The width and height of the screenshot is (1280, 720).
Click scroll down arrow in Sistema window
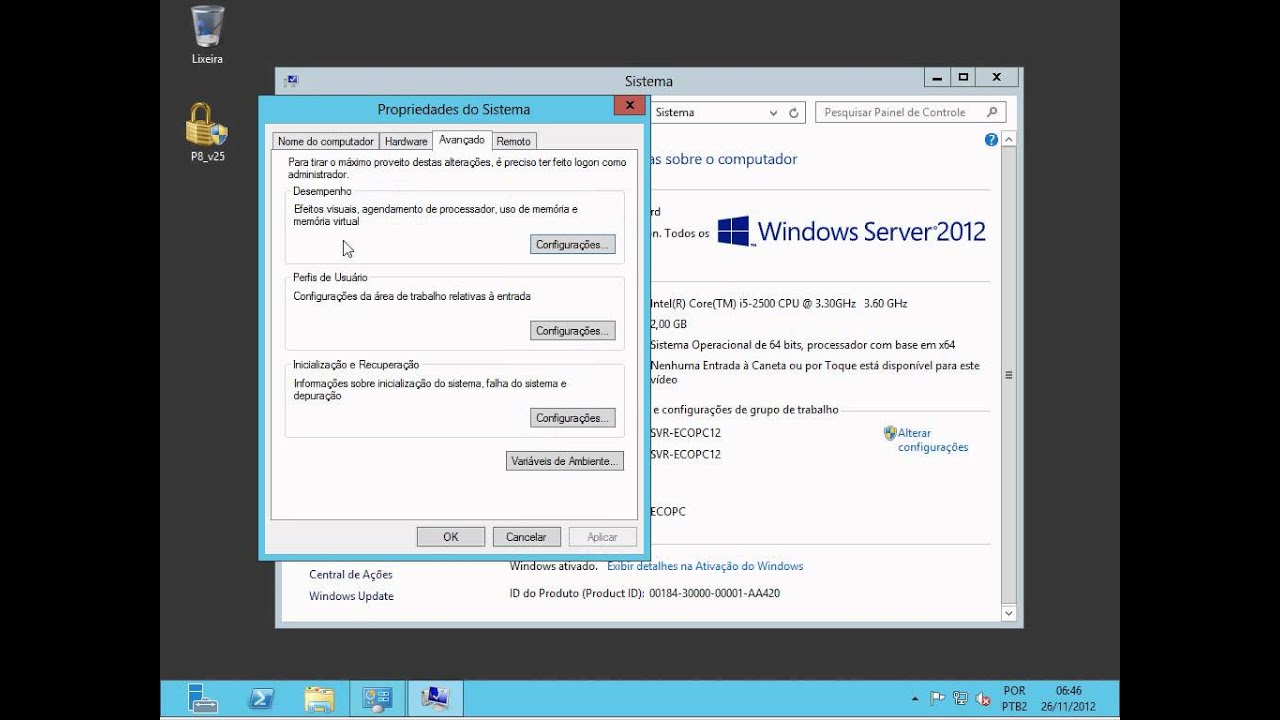click(1009, 613)
